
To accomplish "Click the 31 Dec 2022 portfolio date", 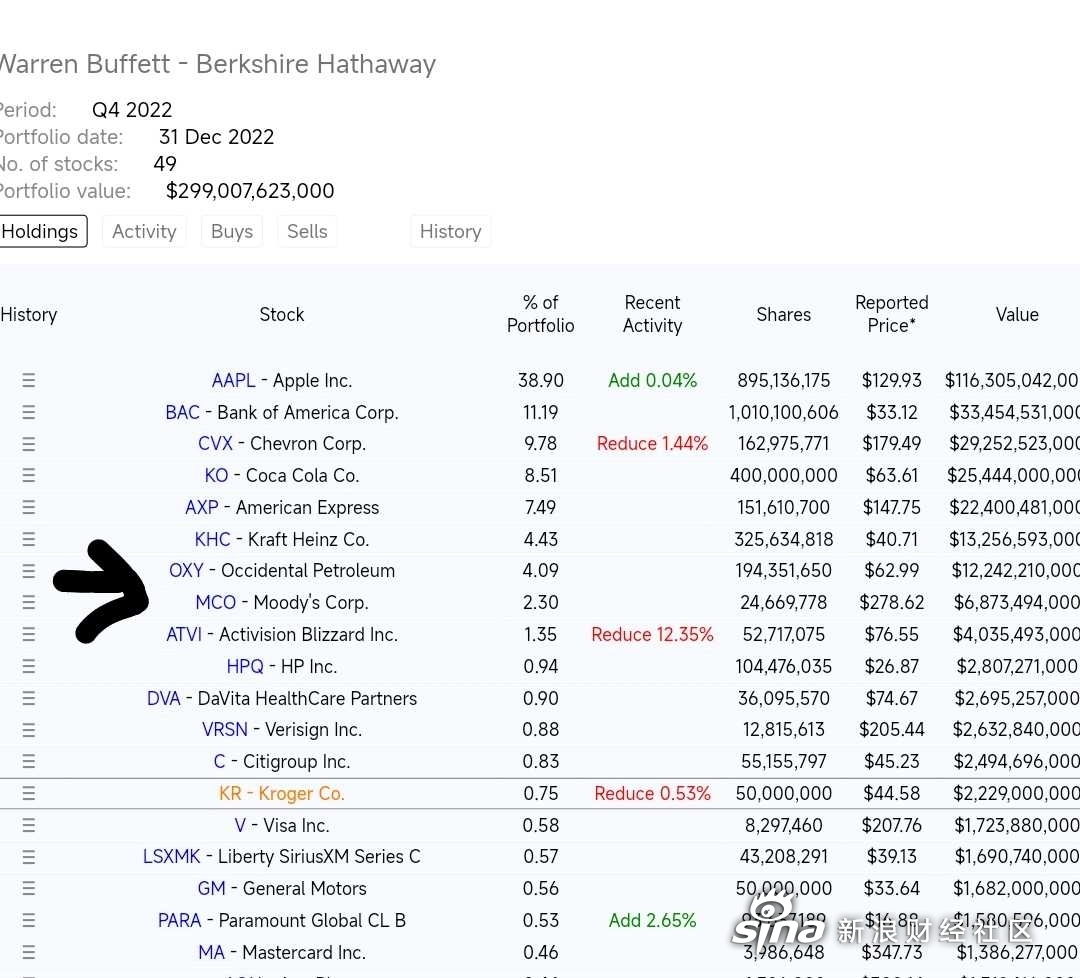I will coord(216,136).
